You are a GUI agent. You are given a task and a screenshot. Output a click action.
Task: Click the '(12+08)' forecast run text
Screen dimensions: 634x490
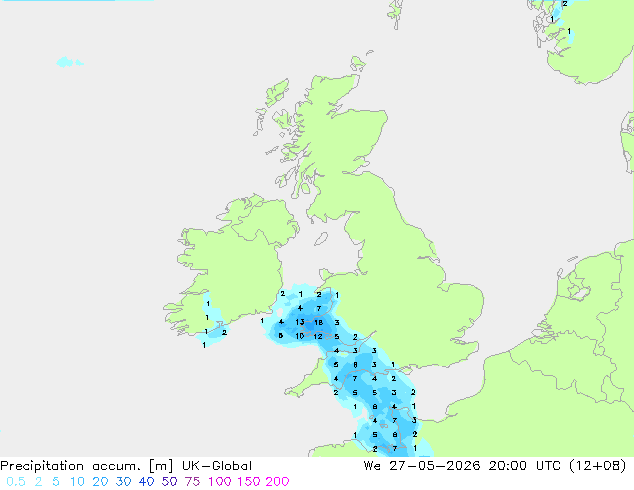coord(598,466)
